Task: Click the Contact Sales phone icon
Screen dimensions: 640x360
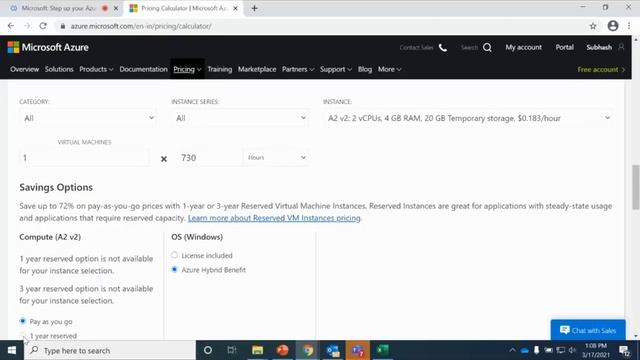Action: (443, 48)
